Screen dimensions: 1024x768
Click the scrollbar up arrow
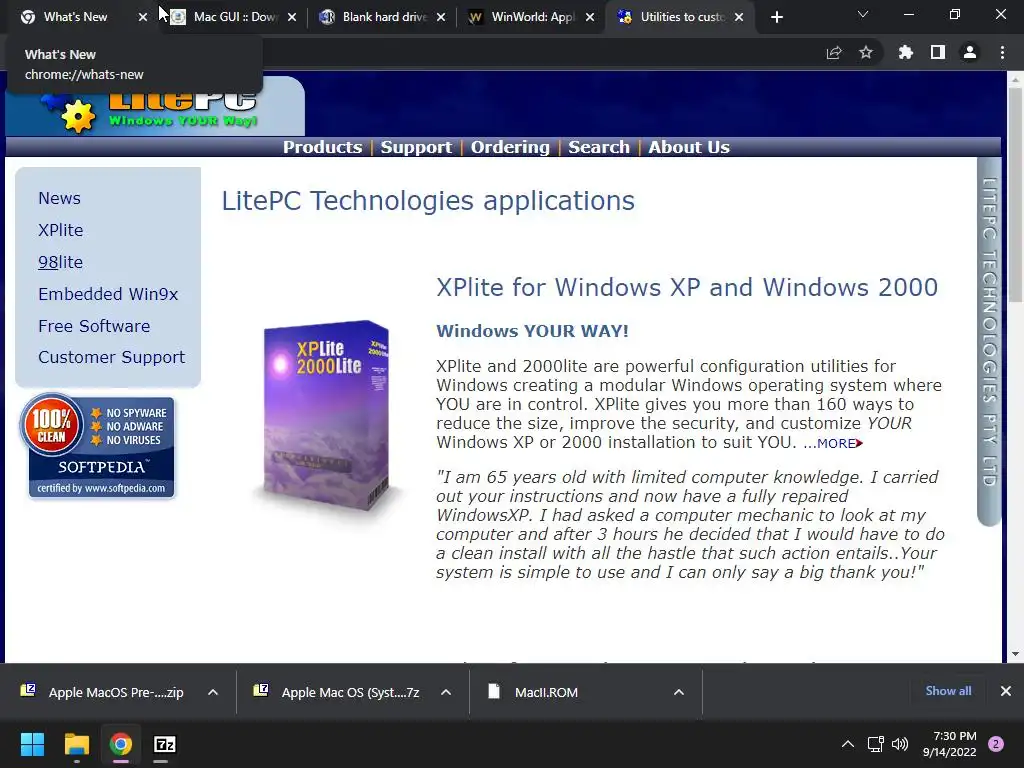(x=1015, y=80)
